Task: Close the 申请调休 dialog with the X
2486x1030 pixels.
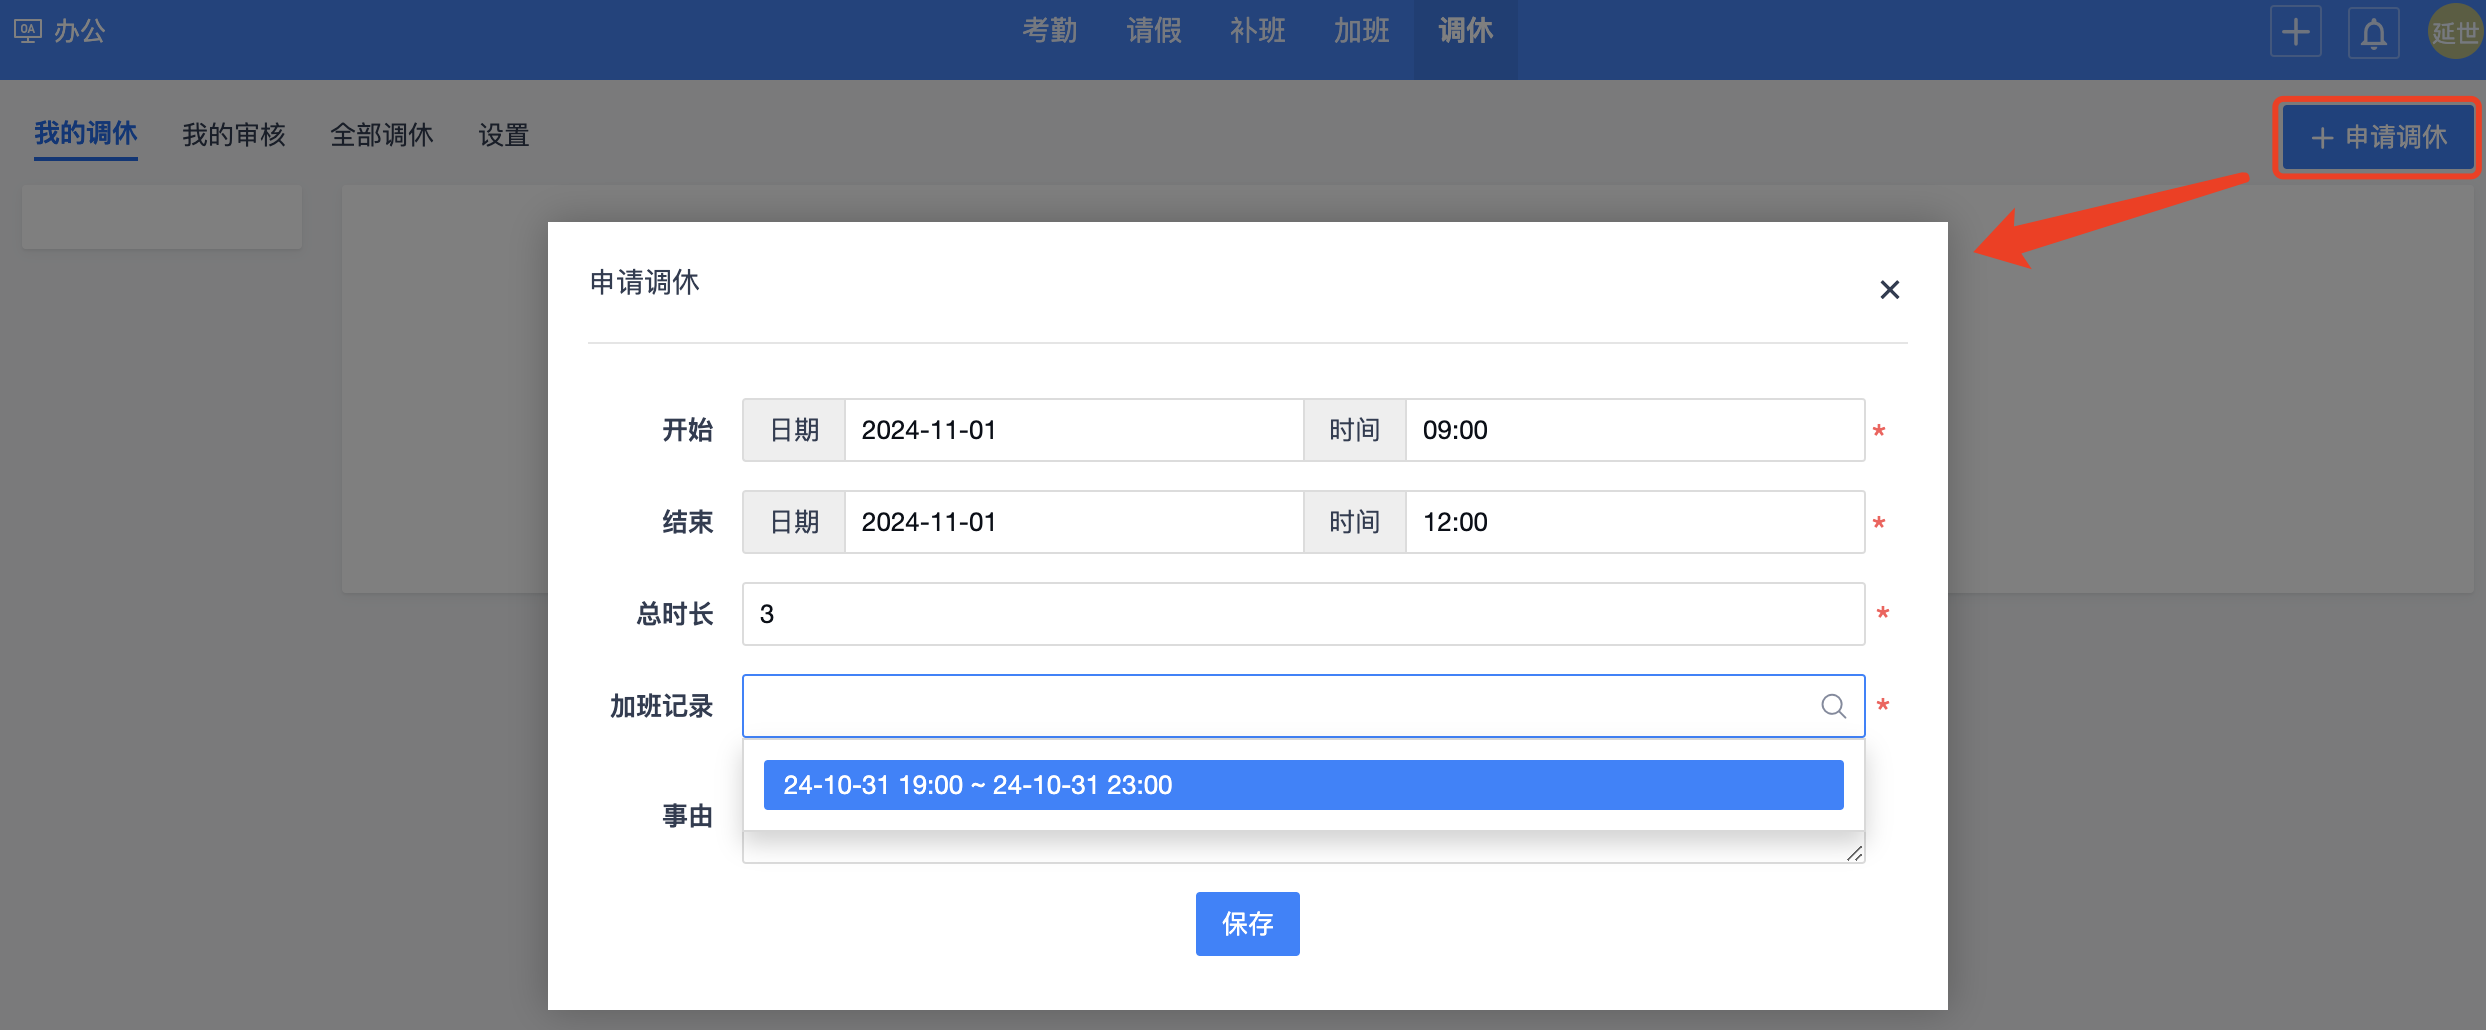Action: (x=1889, y=290)
